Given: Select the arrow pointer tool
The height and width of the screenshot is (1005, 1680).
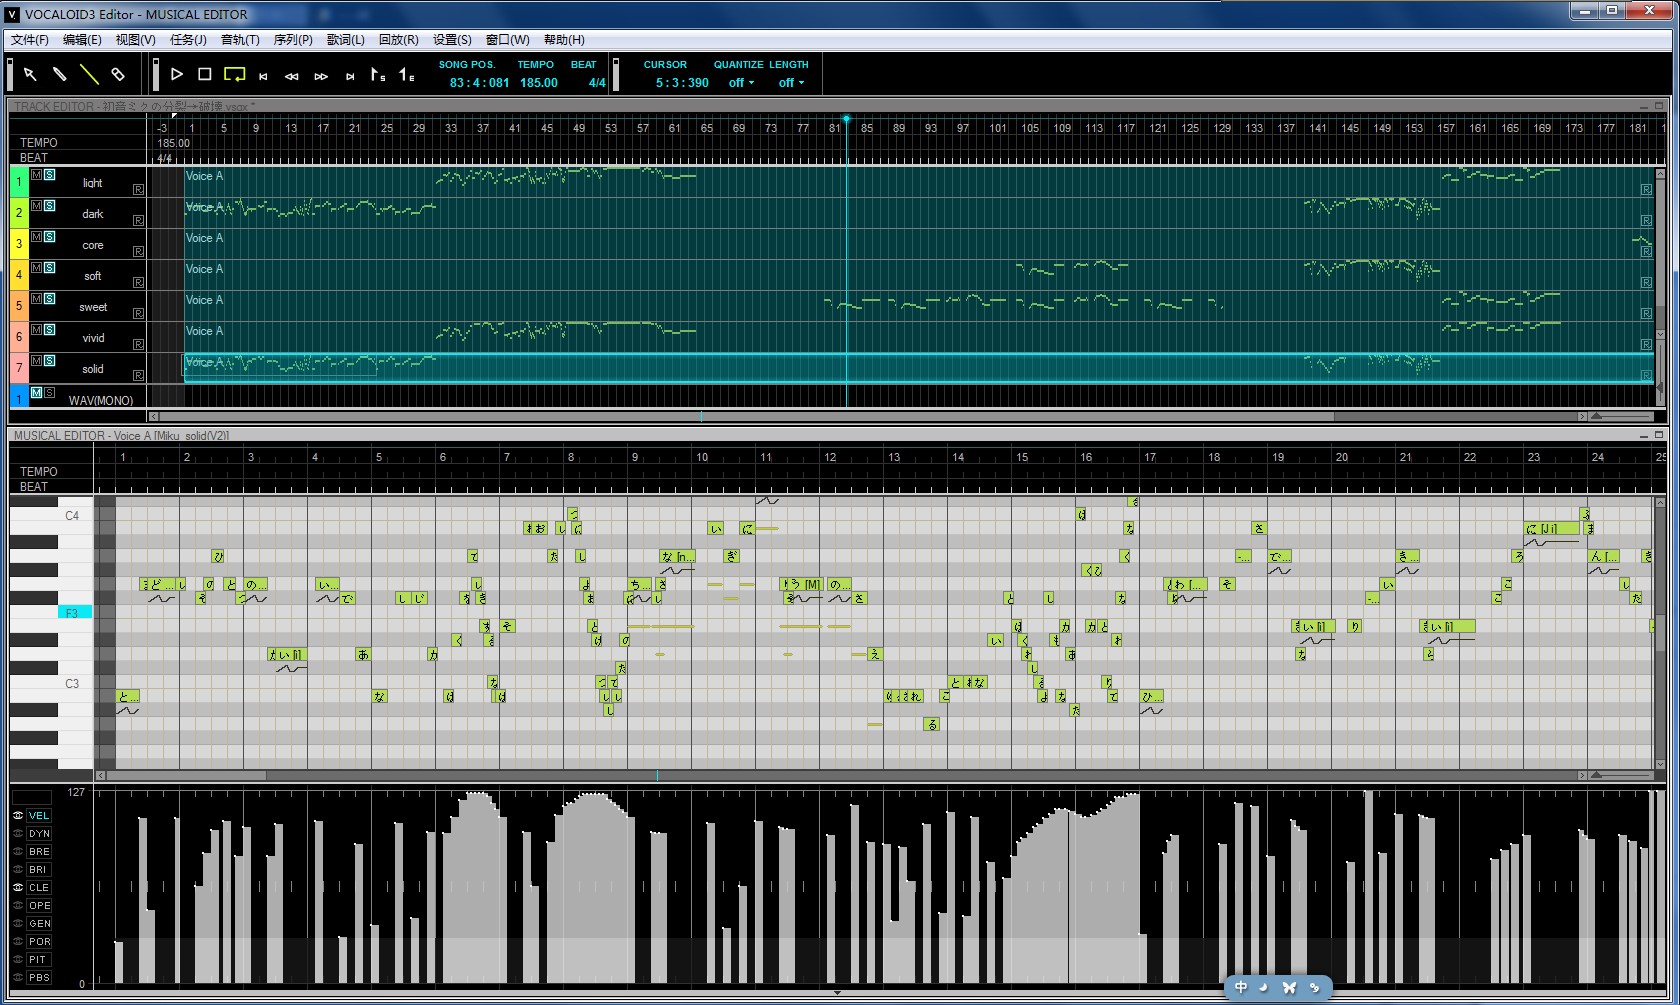Looking at the screenshot, I should click(30, 74).
